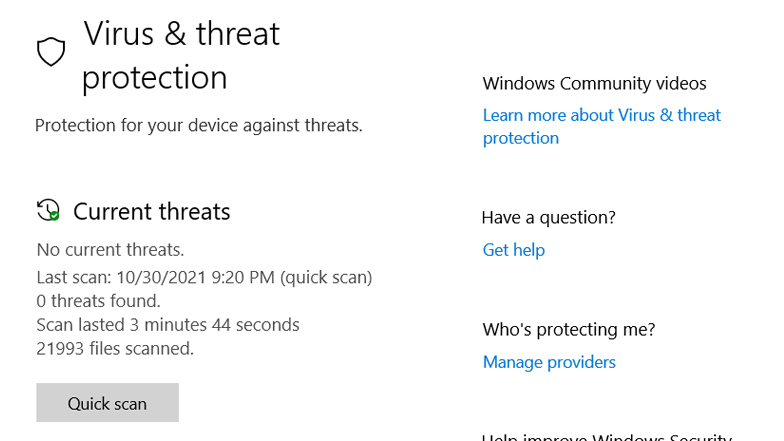The height and width of the screenshot is (441, 784).
Task: Click the No current threats status text
Action: tap(110, 250)
